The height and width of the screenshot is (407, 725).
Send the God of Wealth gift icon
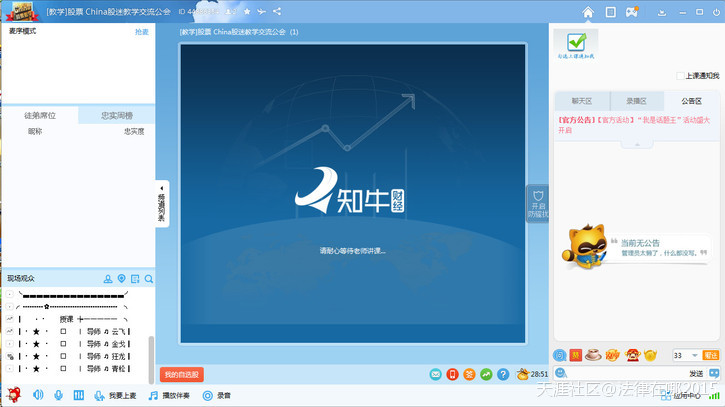pos(633,355)
